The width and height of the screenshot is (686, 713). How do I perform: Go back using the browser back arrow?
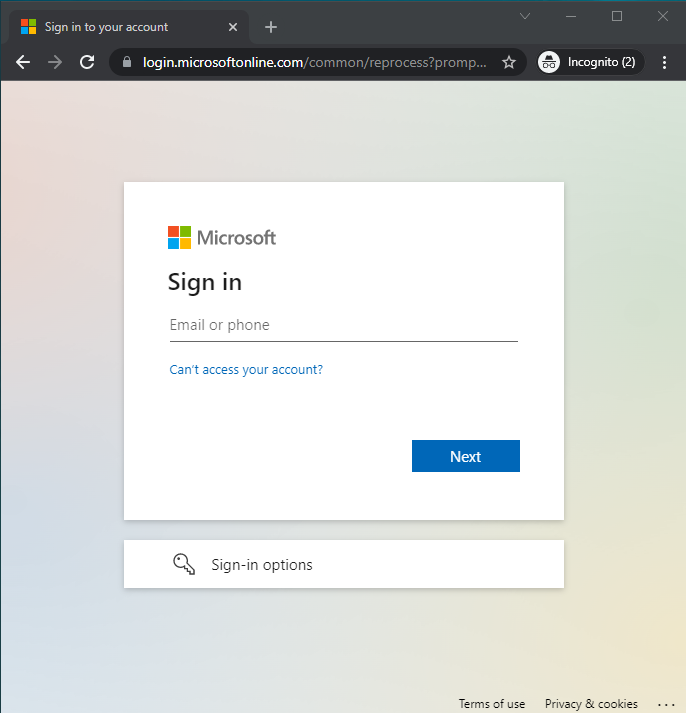23,62
